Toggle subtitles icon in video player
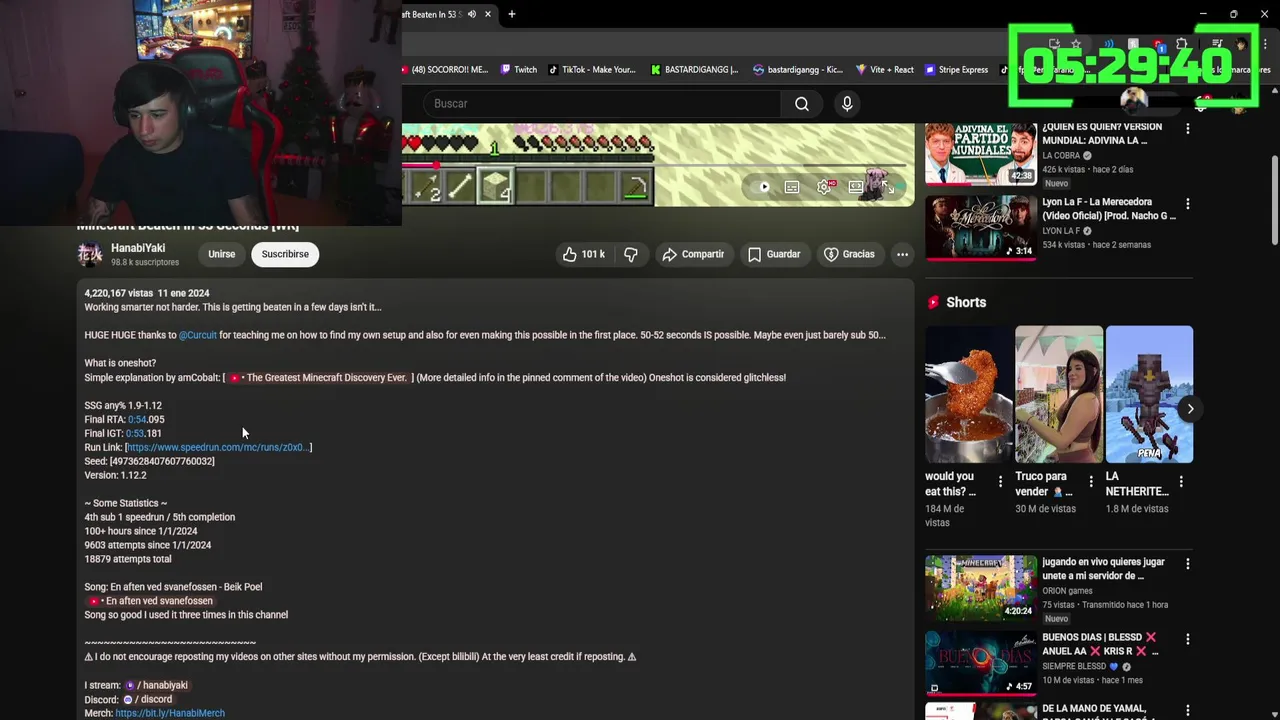The height and width of the screenshot is (720, 1280). [x=792, y=187]
